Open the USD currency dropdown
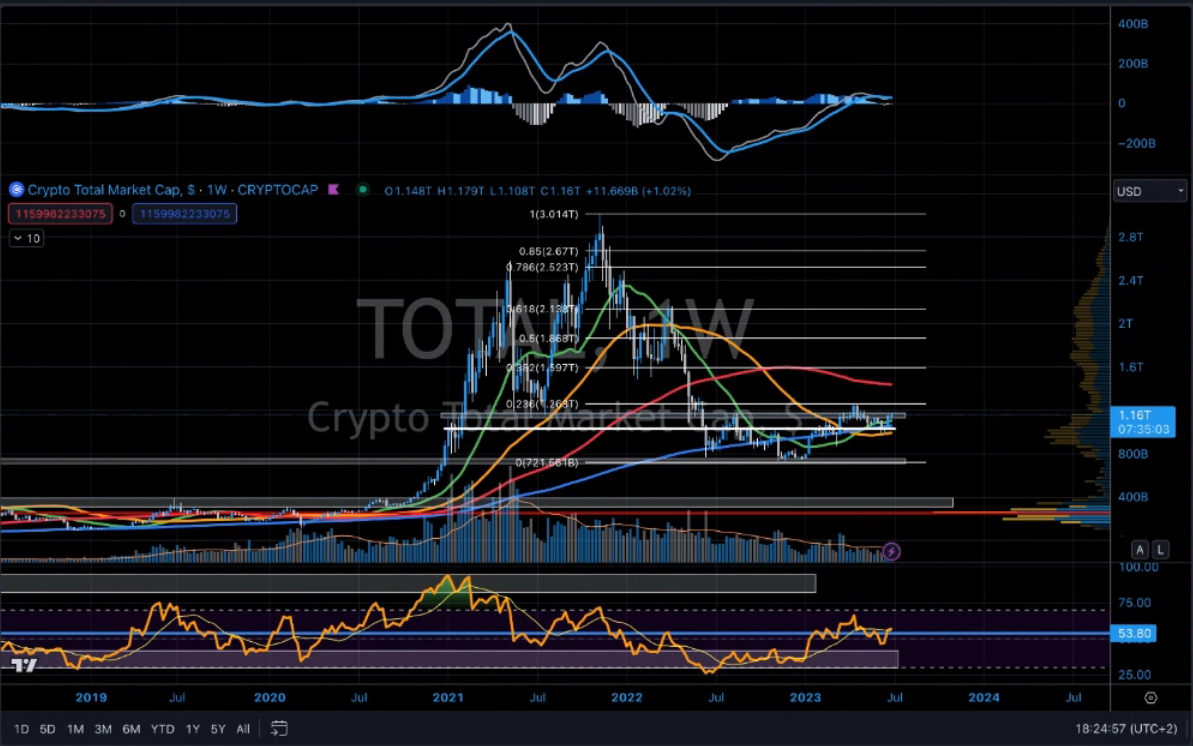This screenshot has width=1193, height=746. tap(1150, 191)
